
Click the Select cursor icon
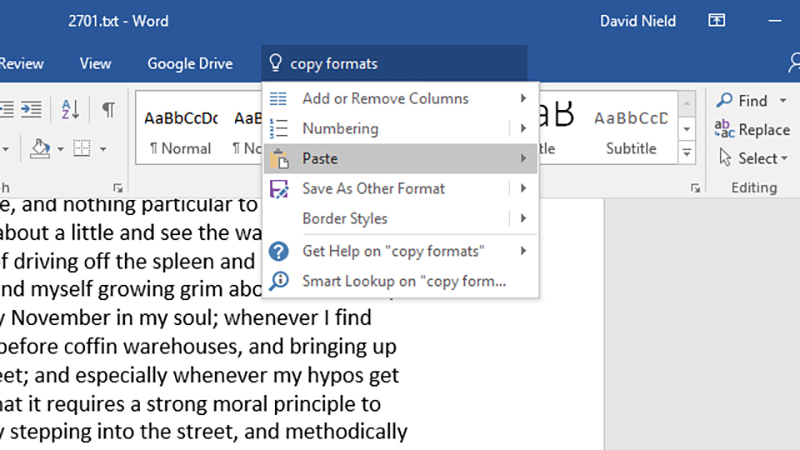[725, 158]
